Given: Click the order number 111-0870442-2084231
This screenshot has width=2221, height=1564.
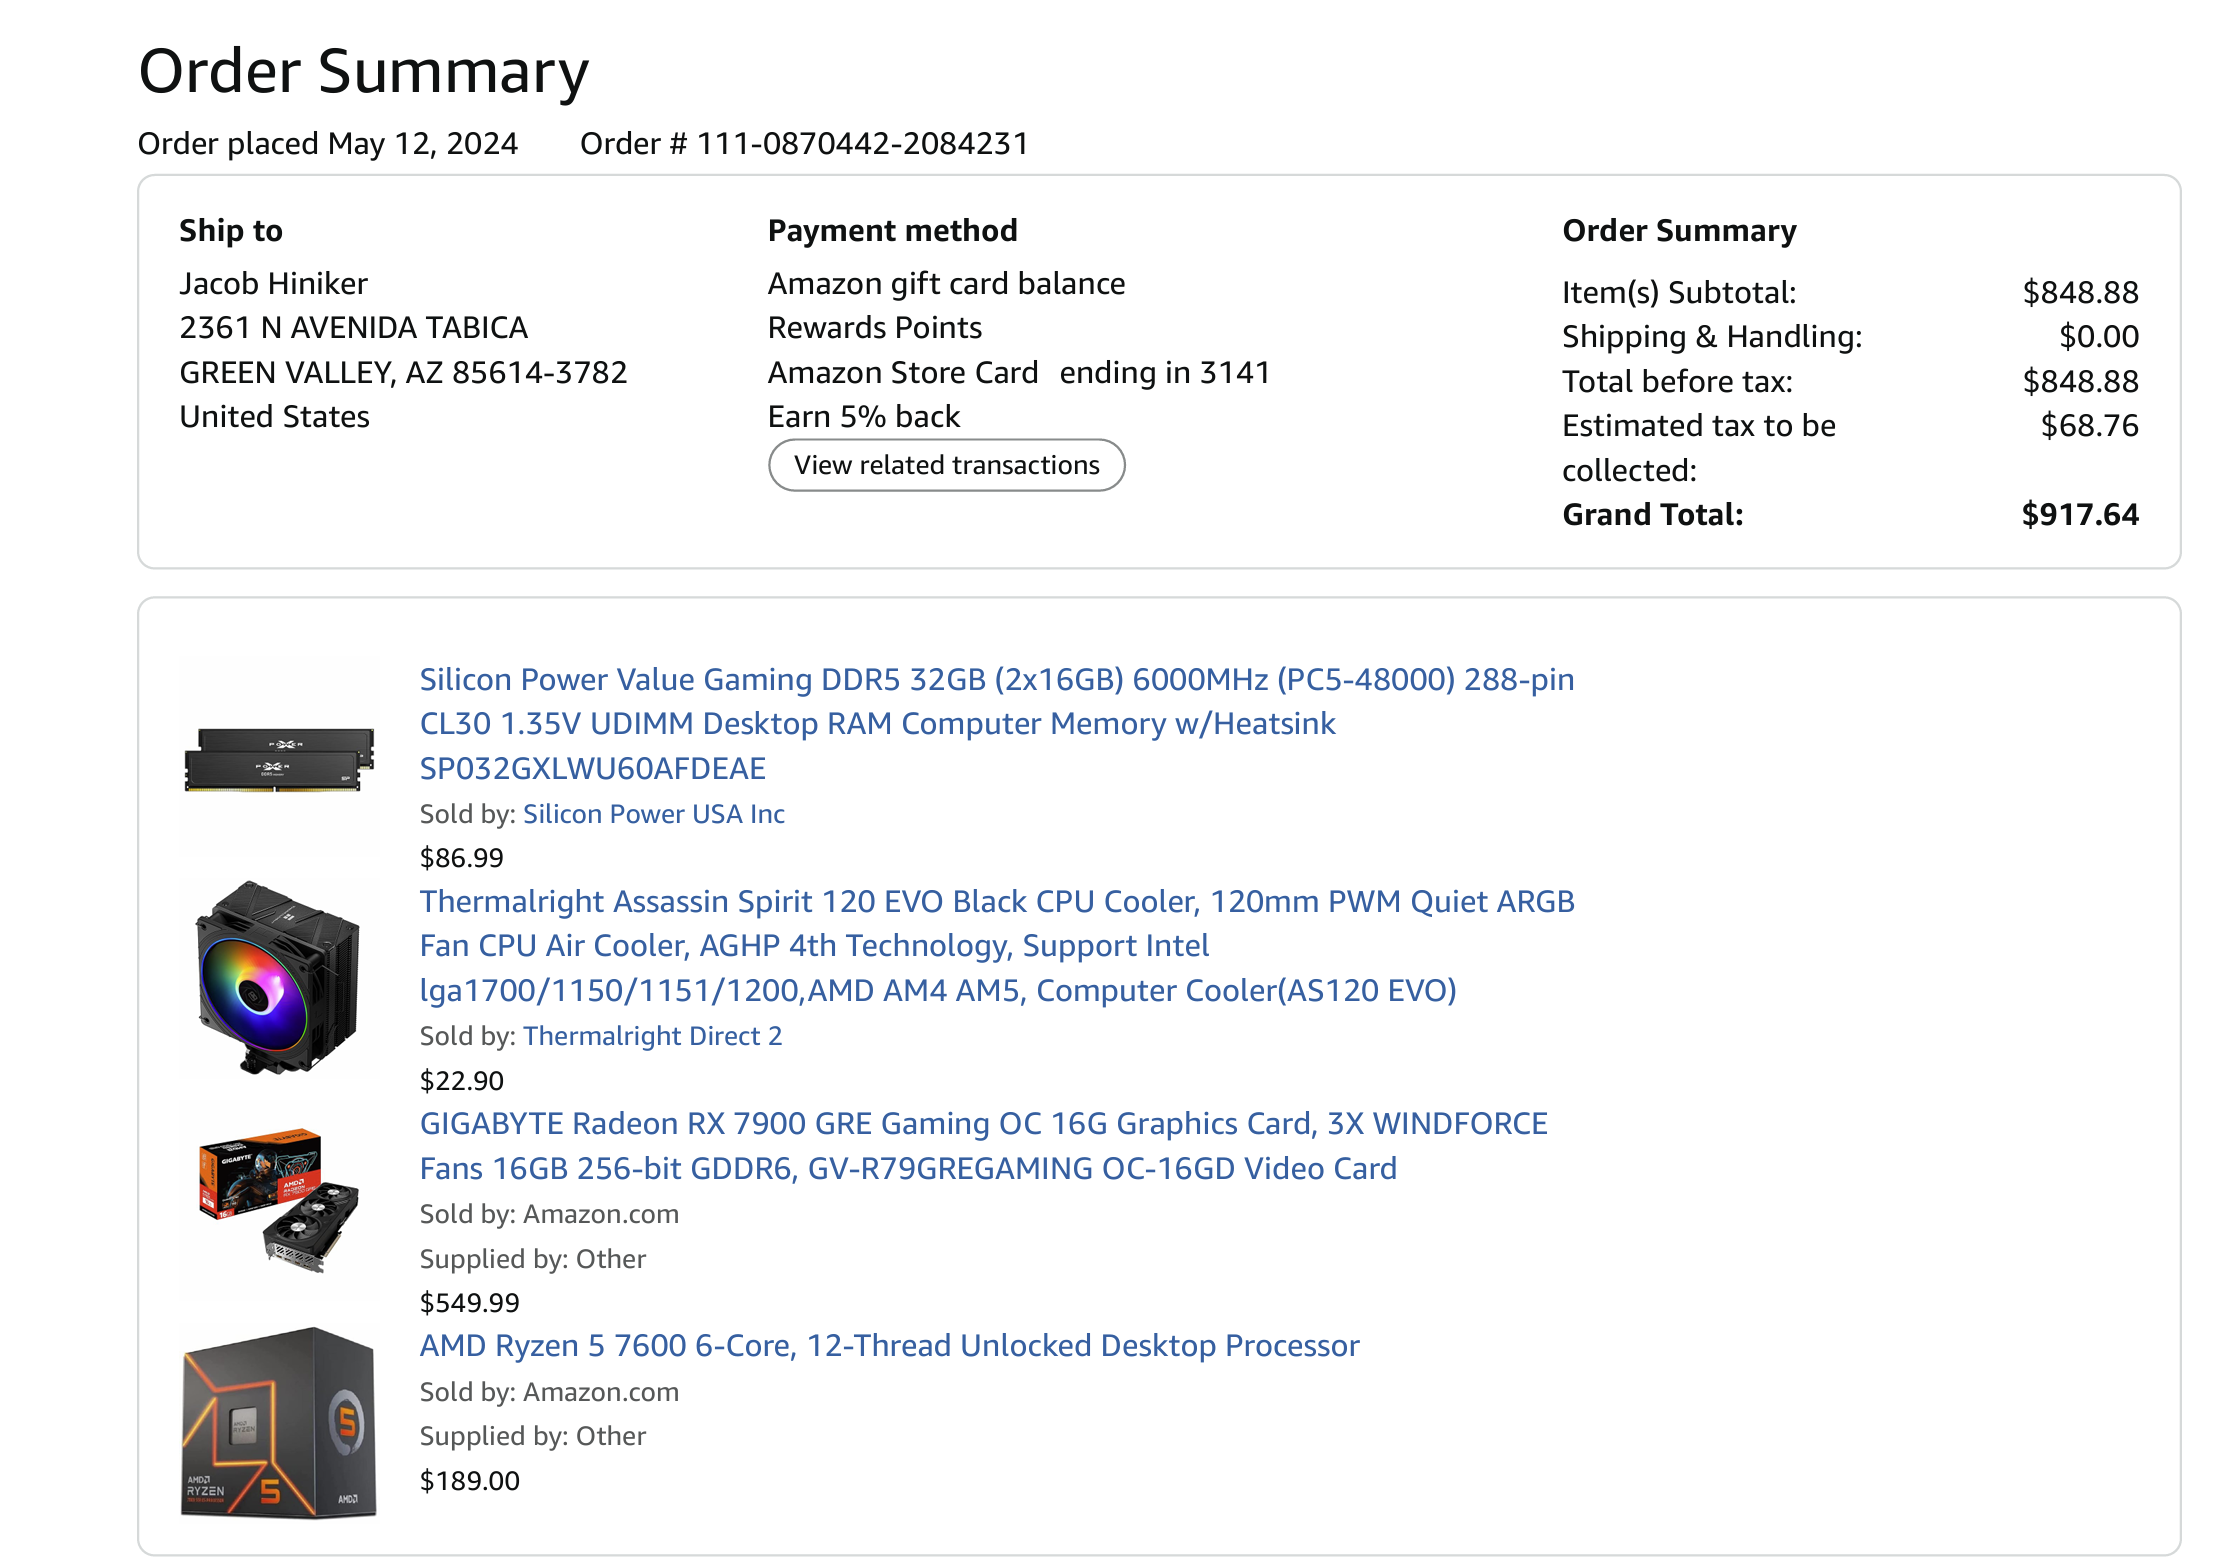Looking at the screenshot, I should pyautogui.click(x=862, y=143).
